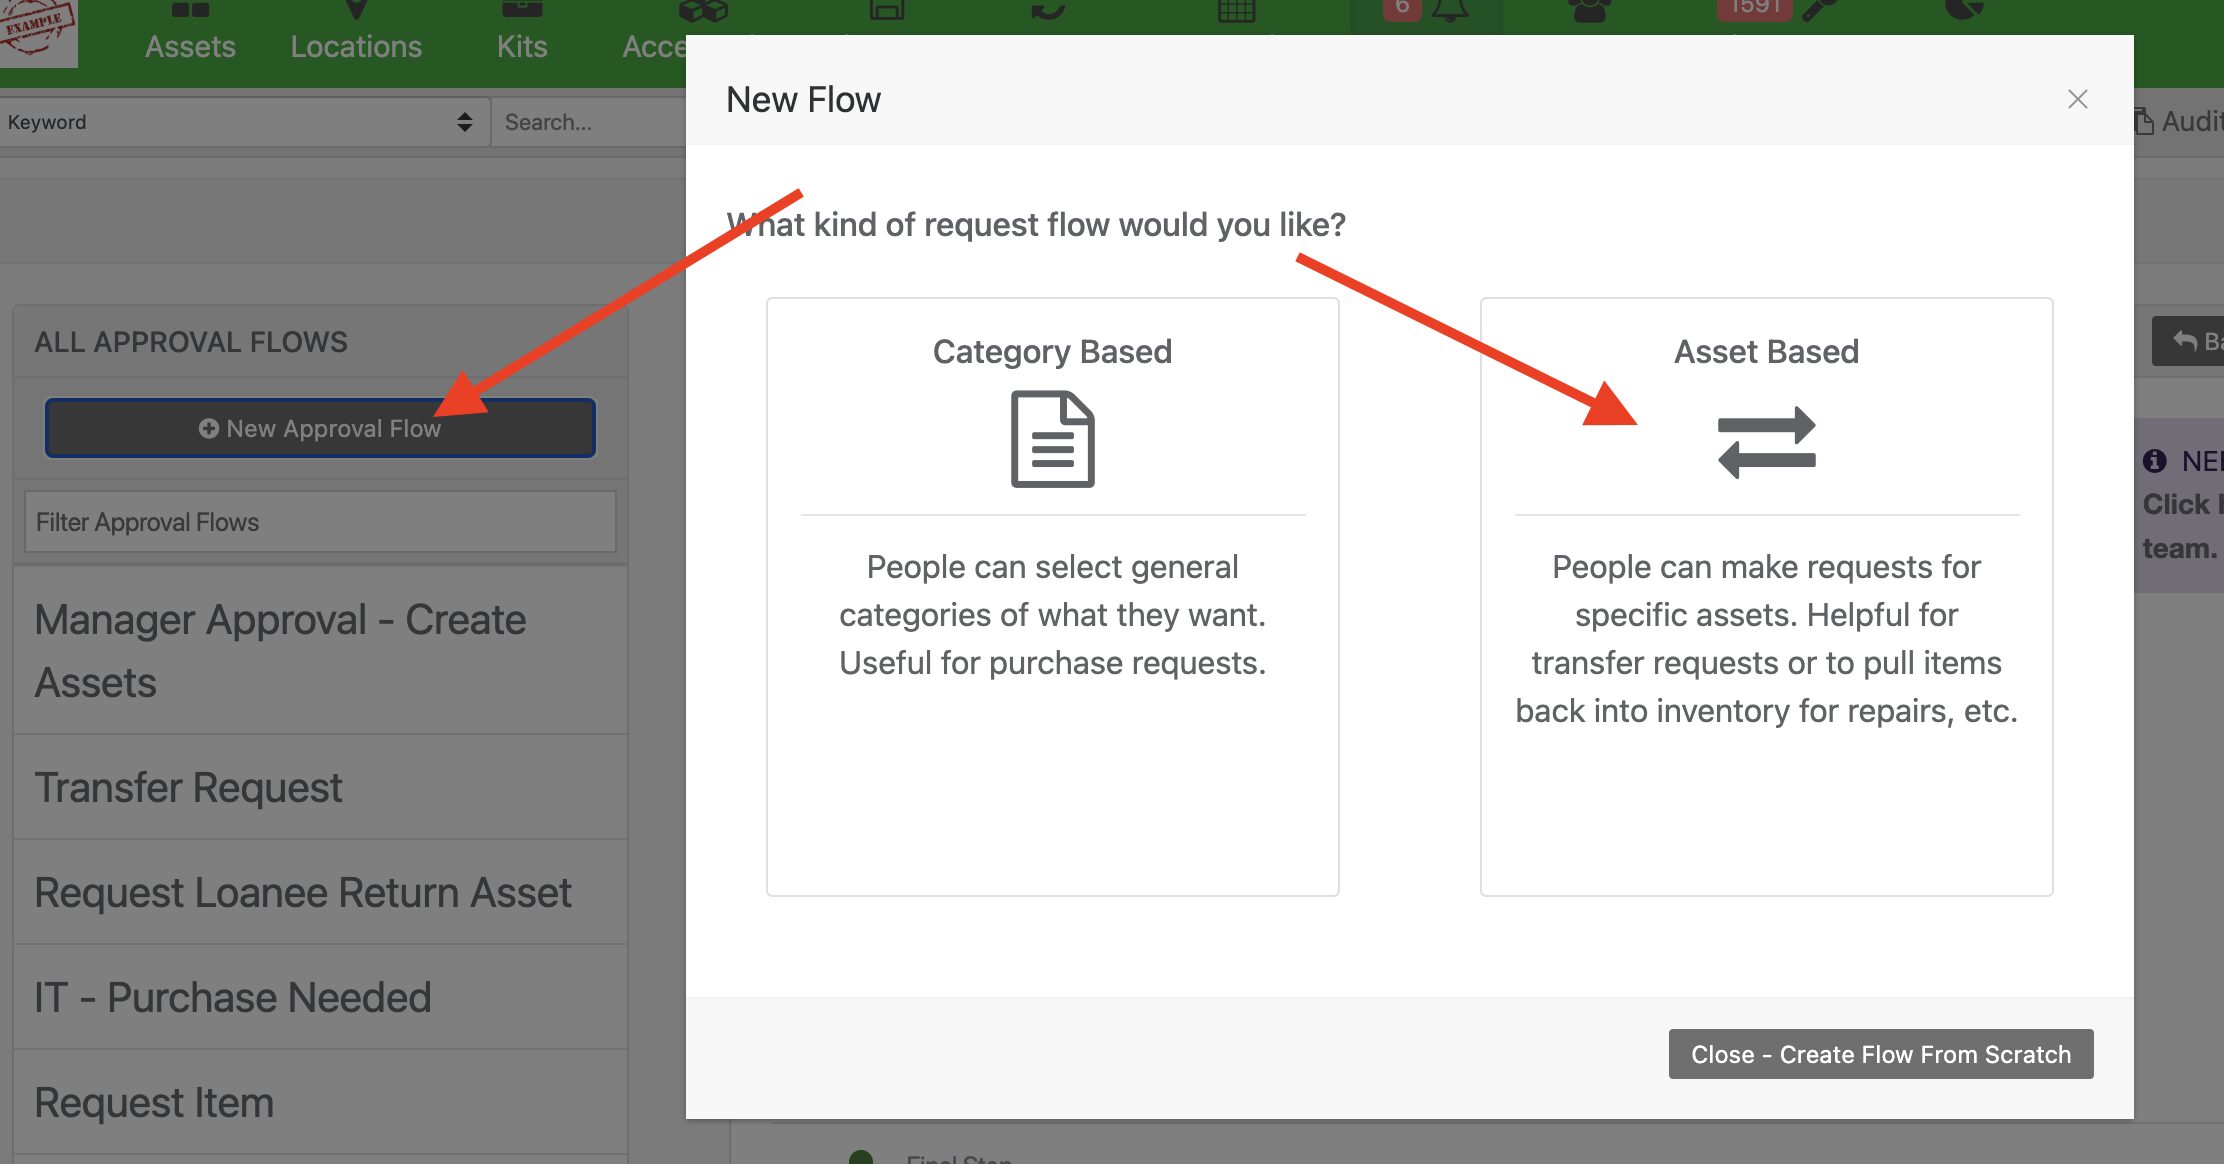Open Manager Approval - Create Assets flow
The image size is (2224, 1164).
[x=320, y=651]
